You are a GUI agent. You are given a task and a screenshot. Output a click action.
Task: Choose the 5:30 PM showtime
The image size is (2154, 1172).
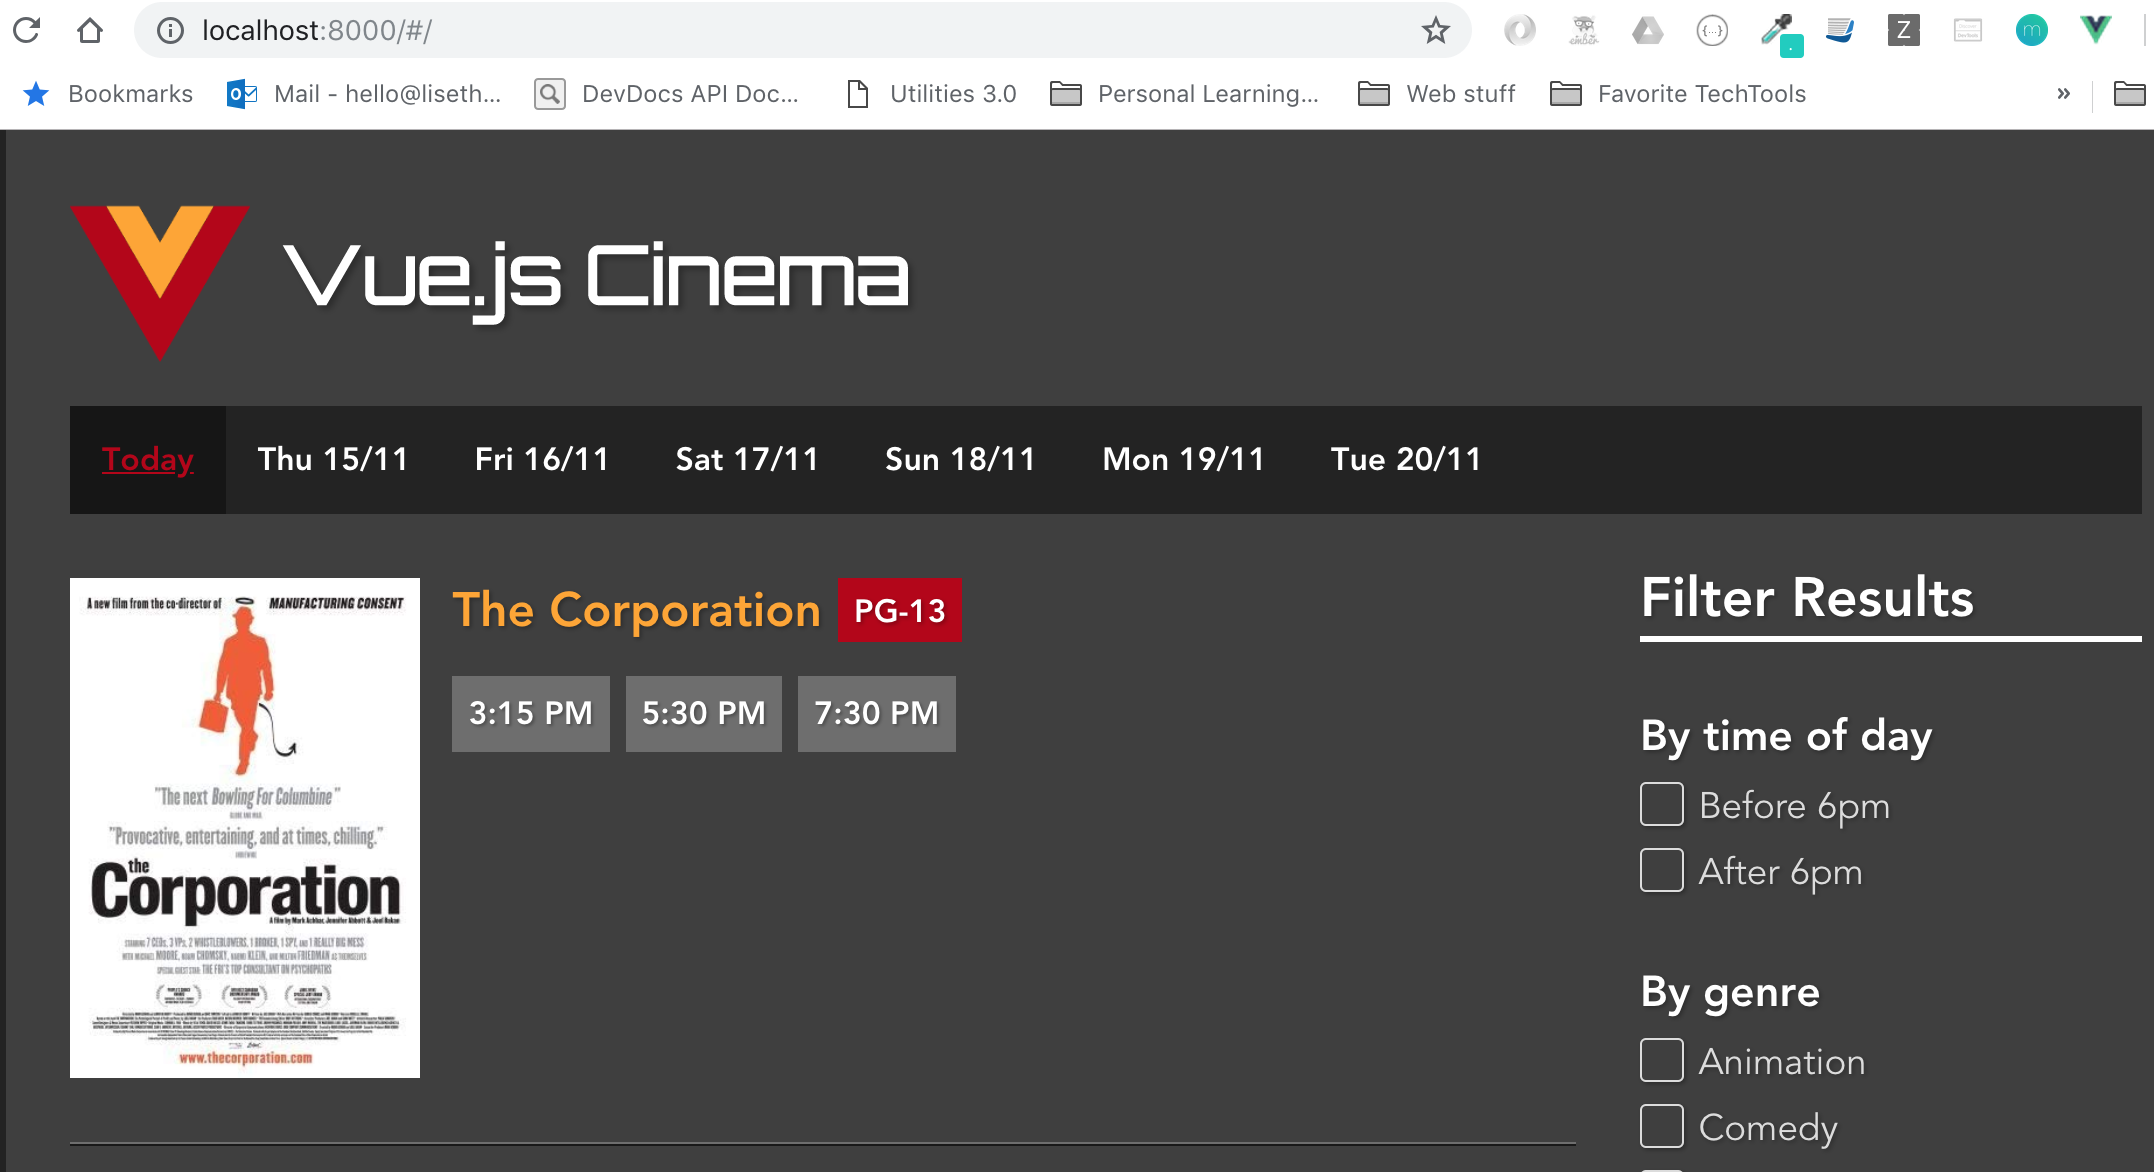704,713
